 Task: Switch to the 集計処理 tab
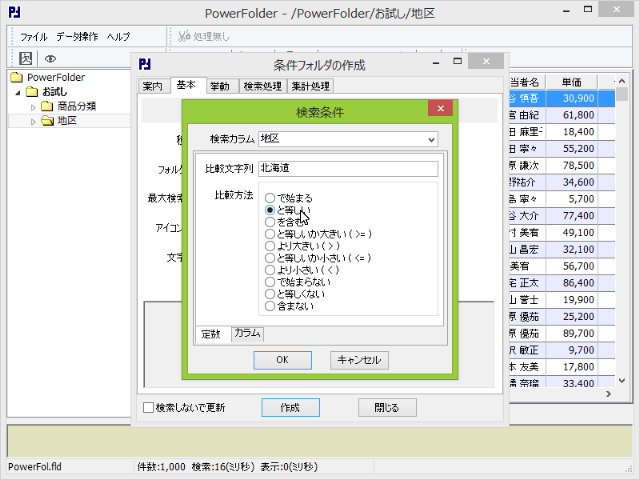pos(310,86)
